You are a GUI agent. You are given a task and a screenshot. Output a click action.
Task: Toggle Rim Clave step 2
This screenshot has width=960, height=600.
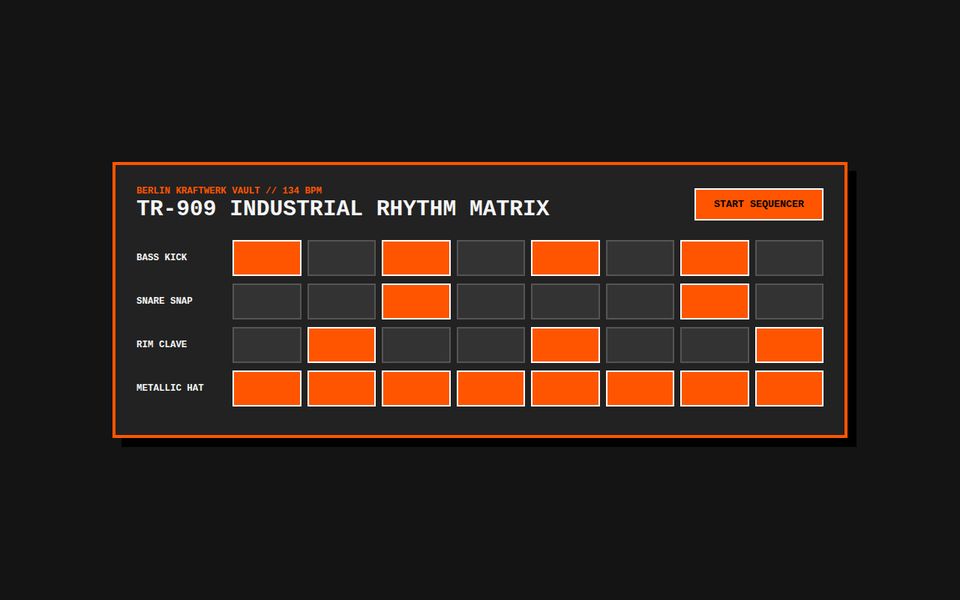(342, 345)
